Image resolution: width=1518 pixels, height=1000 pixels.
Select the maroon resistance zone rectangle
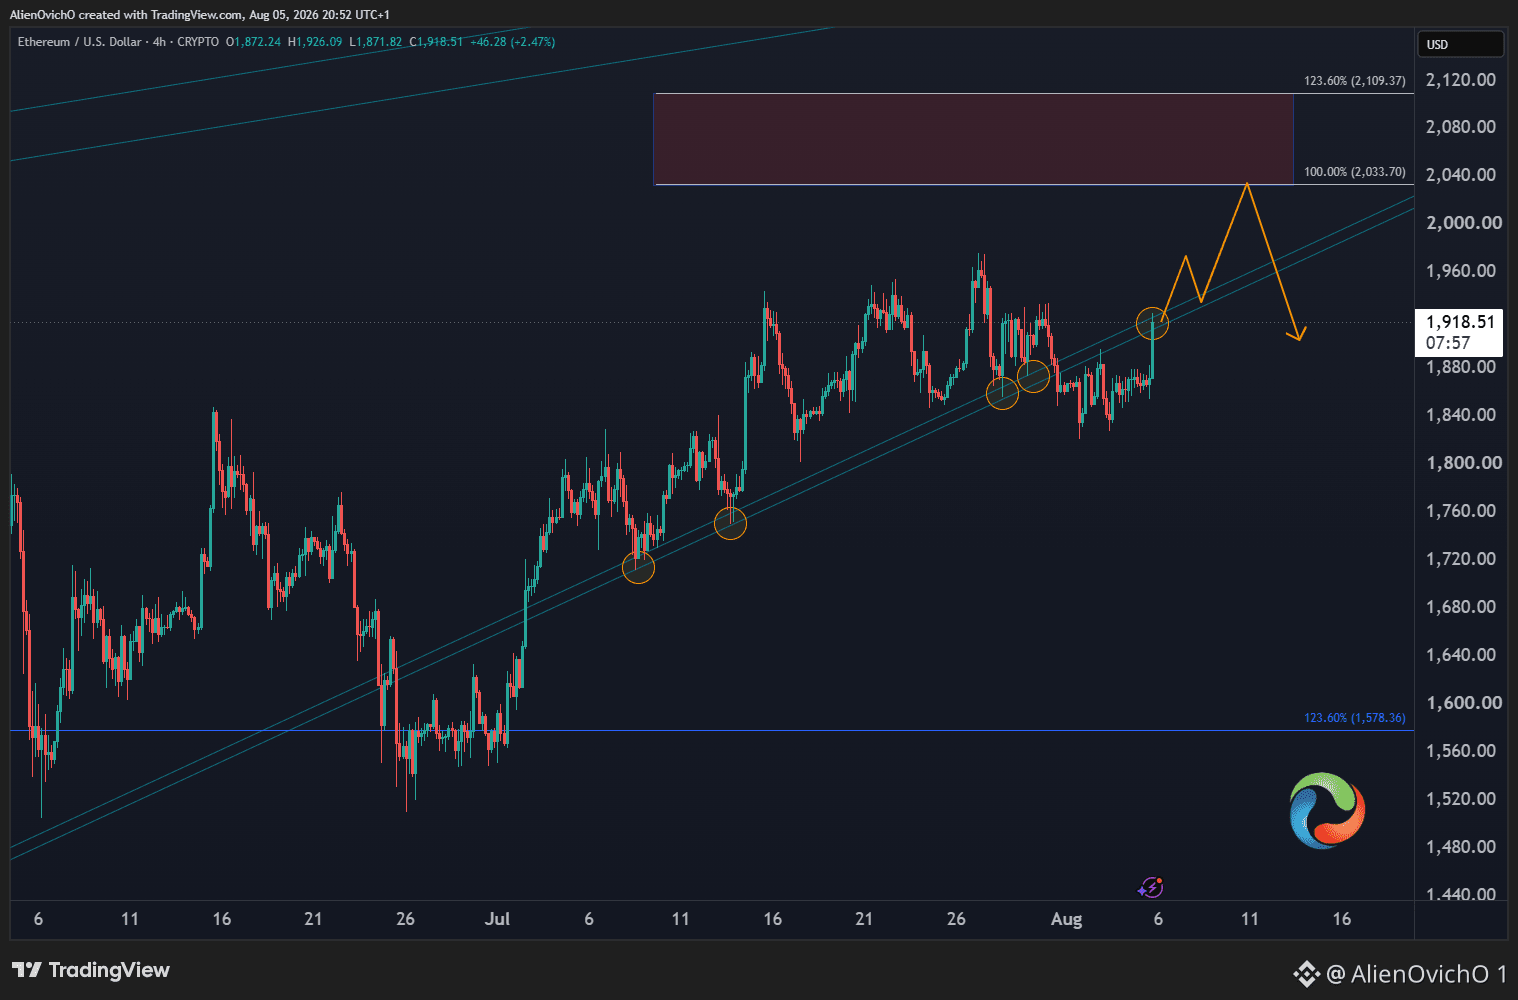pyautogui.click(x=973, y=139)
